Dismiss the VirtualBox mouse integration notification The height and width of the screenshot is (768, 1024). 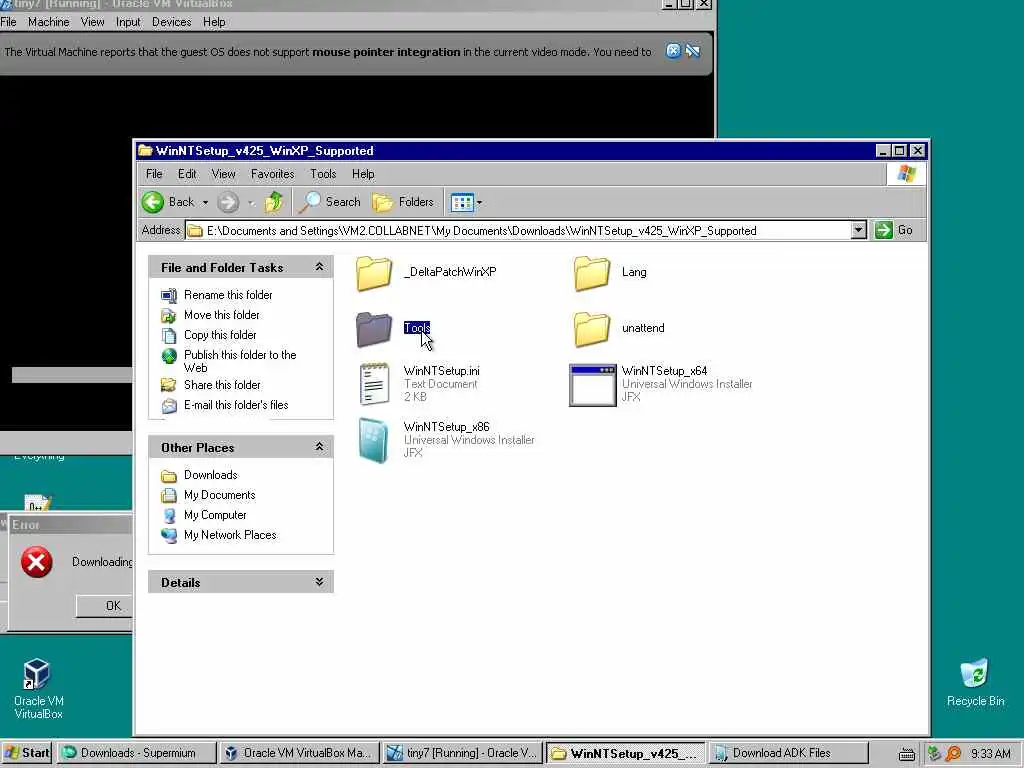point(673,51)
